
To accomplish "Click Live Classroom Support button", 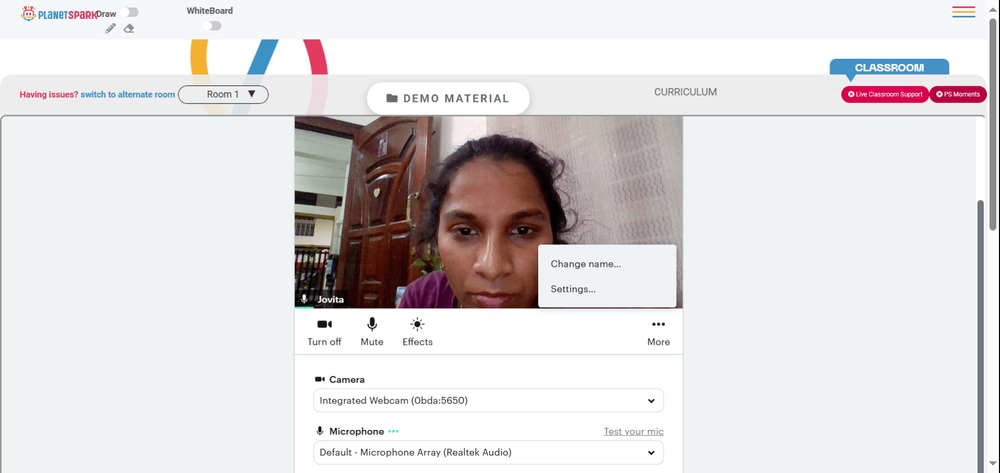I will (885, 94).
